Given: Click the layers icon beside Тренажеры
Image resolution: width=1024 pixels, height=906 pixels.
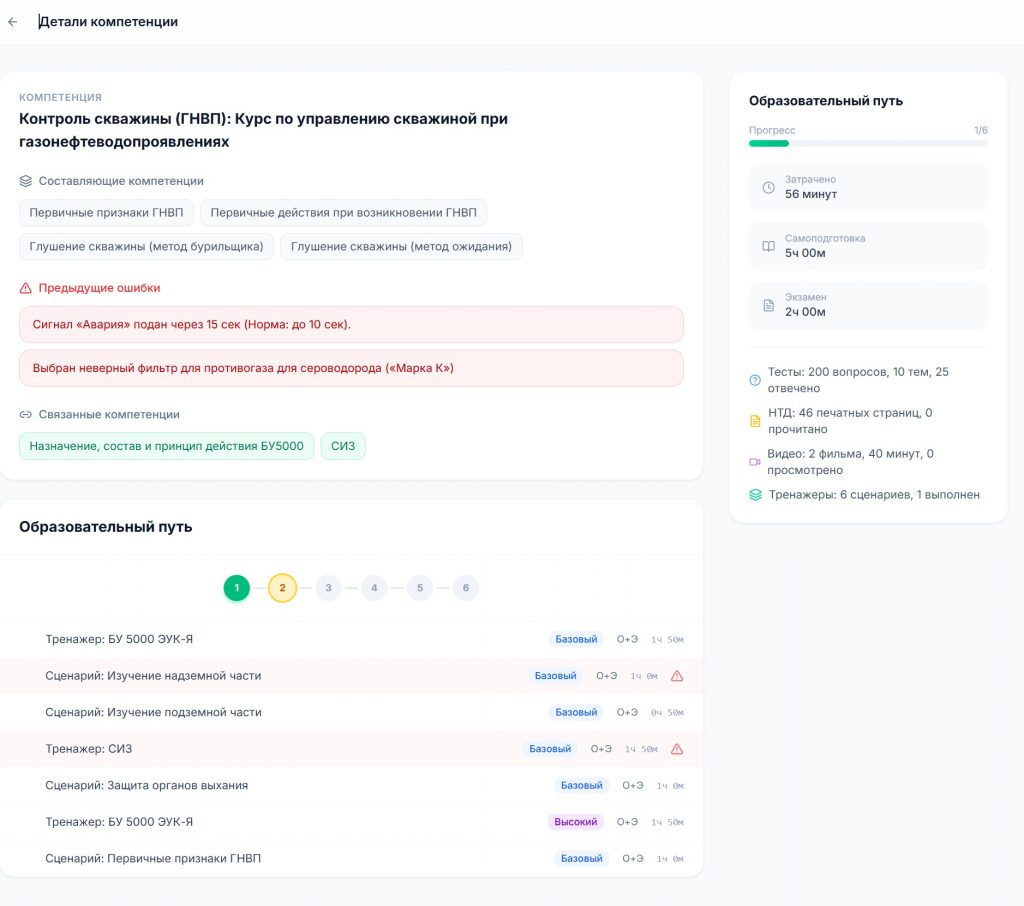Looking at the screenshot, I should (x=755, y=495).
